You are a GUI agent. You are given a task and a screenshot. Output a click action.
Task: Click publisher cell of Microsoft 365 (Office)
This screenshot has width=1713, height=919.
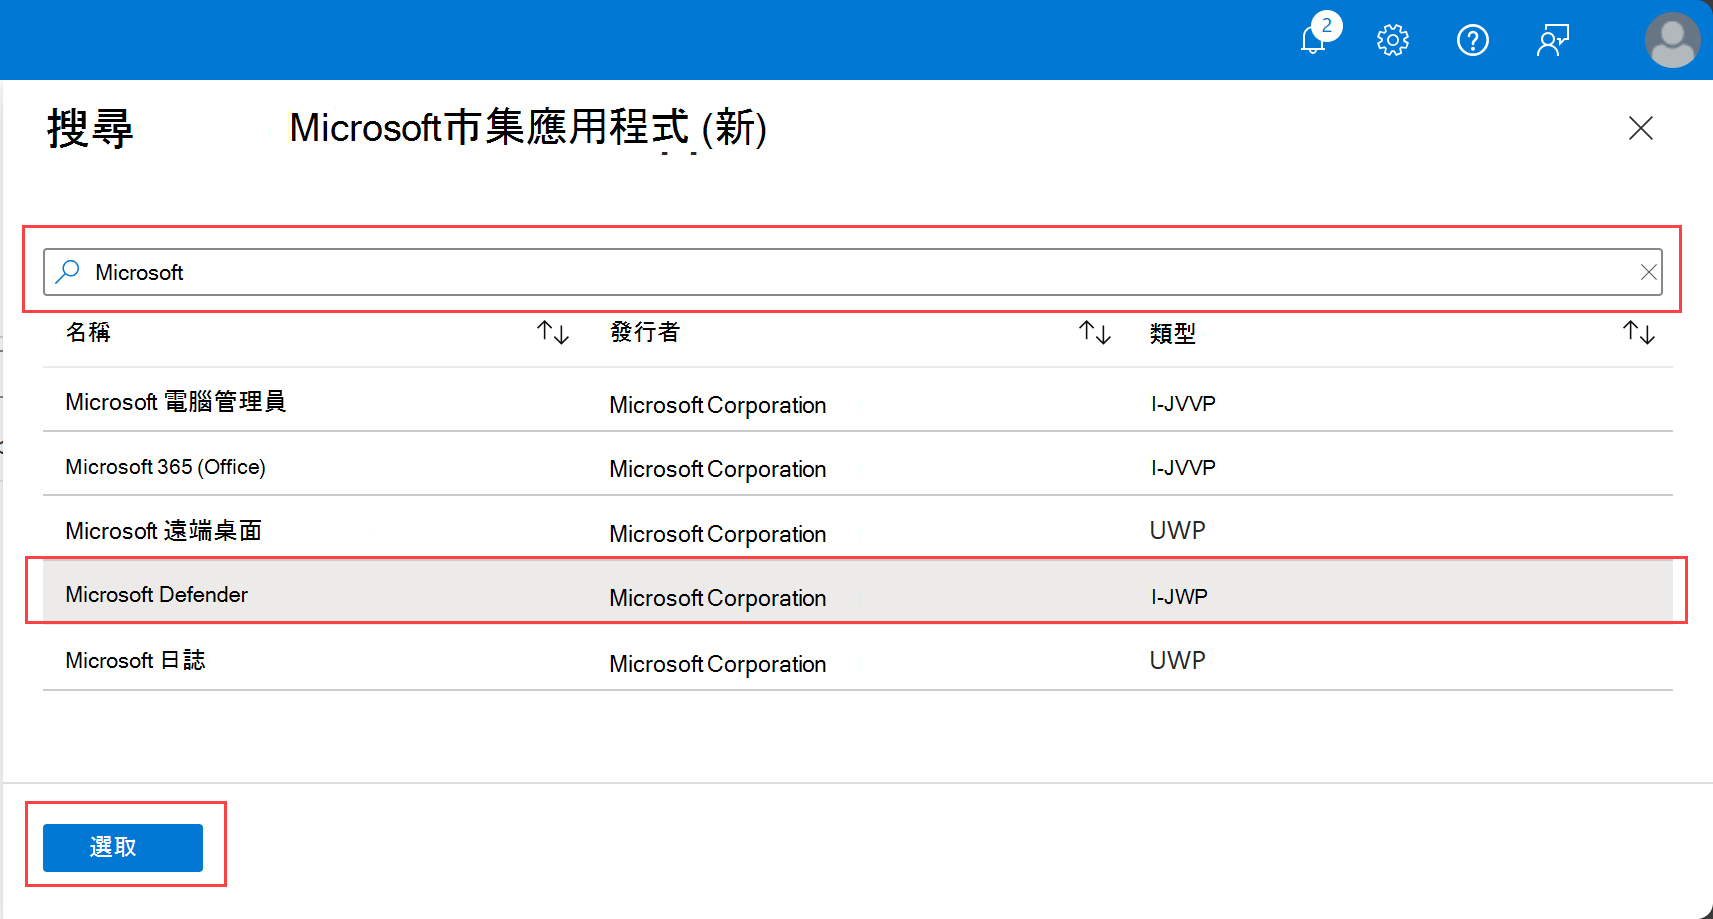click(718, 469)
